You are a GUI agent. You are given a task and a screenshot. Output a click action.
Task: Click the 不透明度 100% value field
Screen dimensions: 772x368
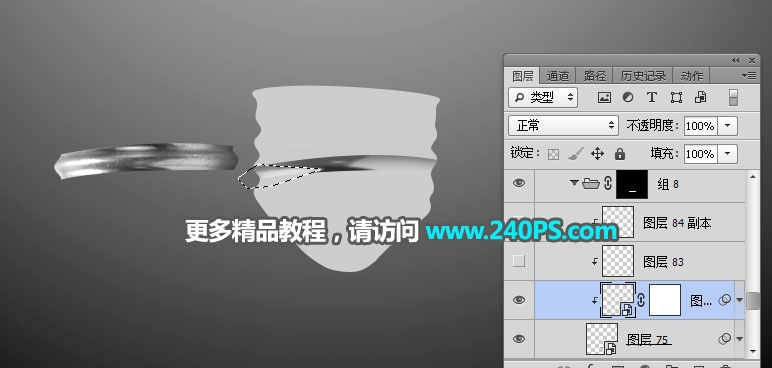pos(701,126)
